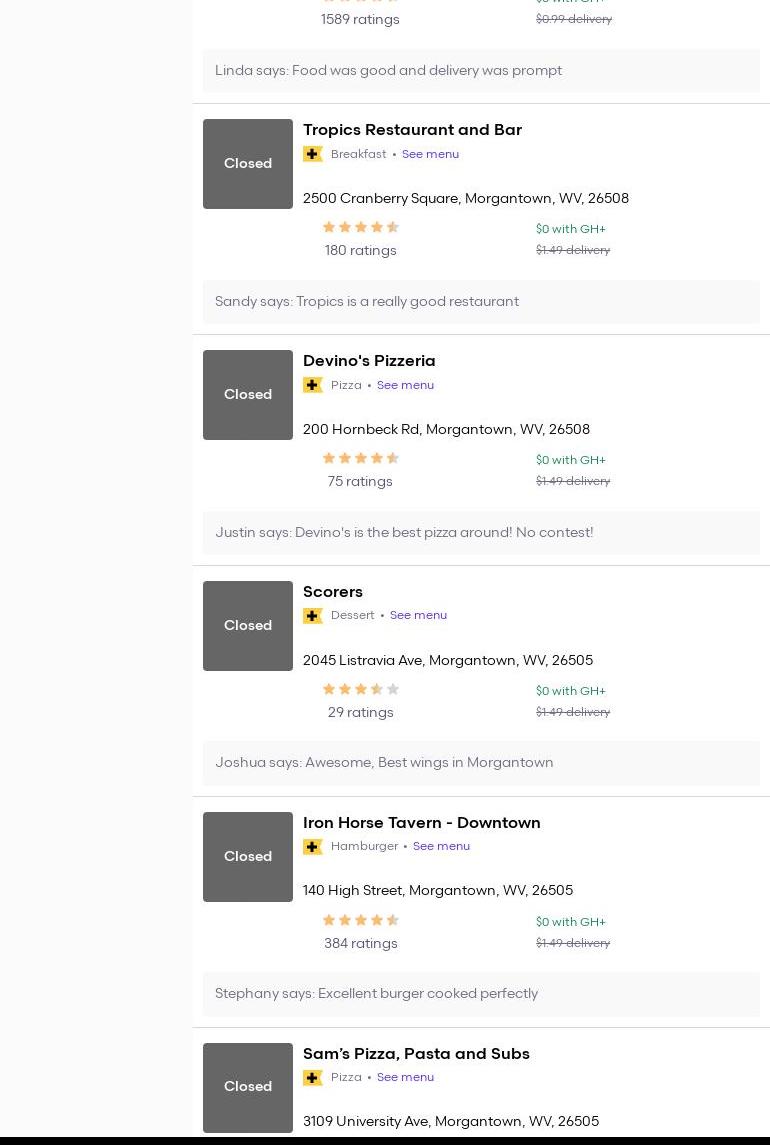The width and height of the screenshot is (770, 1145).
Task: Click the Closed thumbnail for Scorers
Action: [x=248, y=626]
